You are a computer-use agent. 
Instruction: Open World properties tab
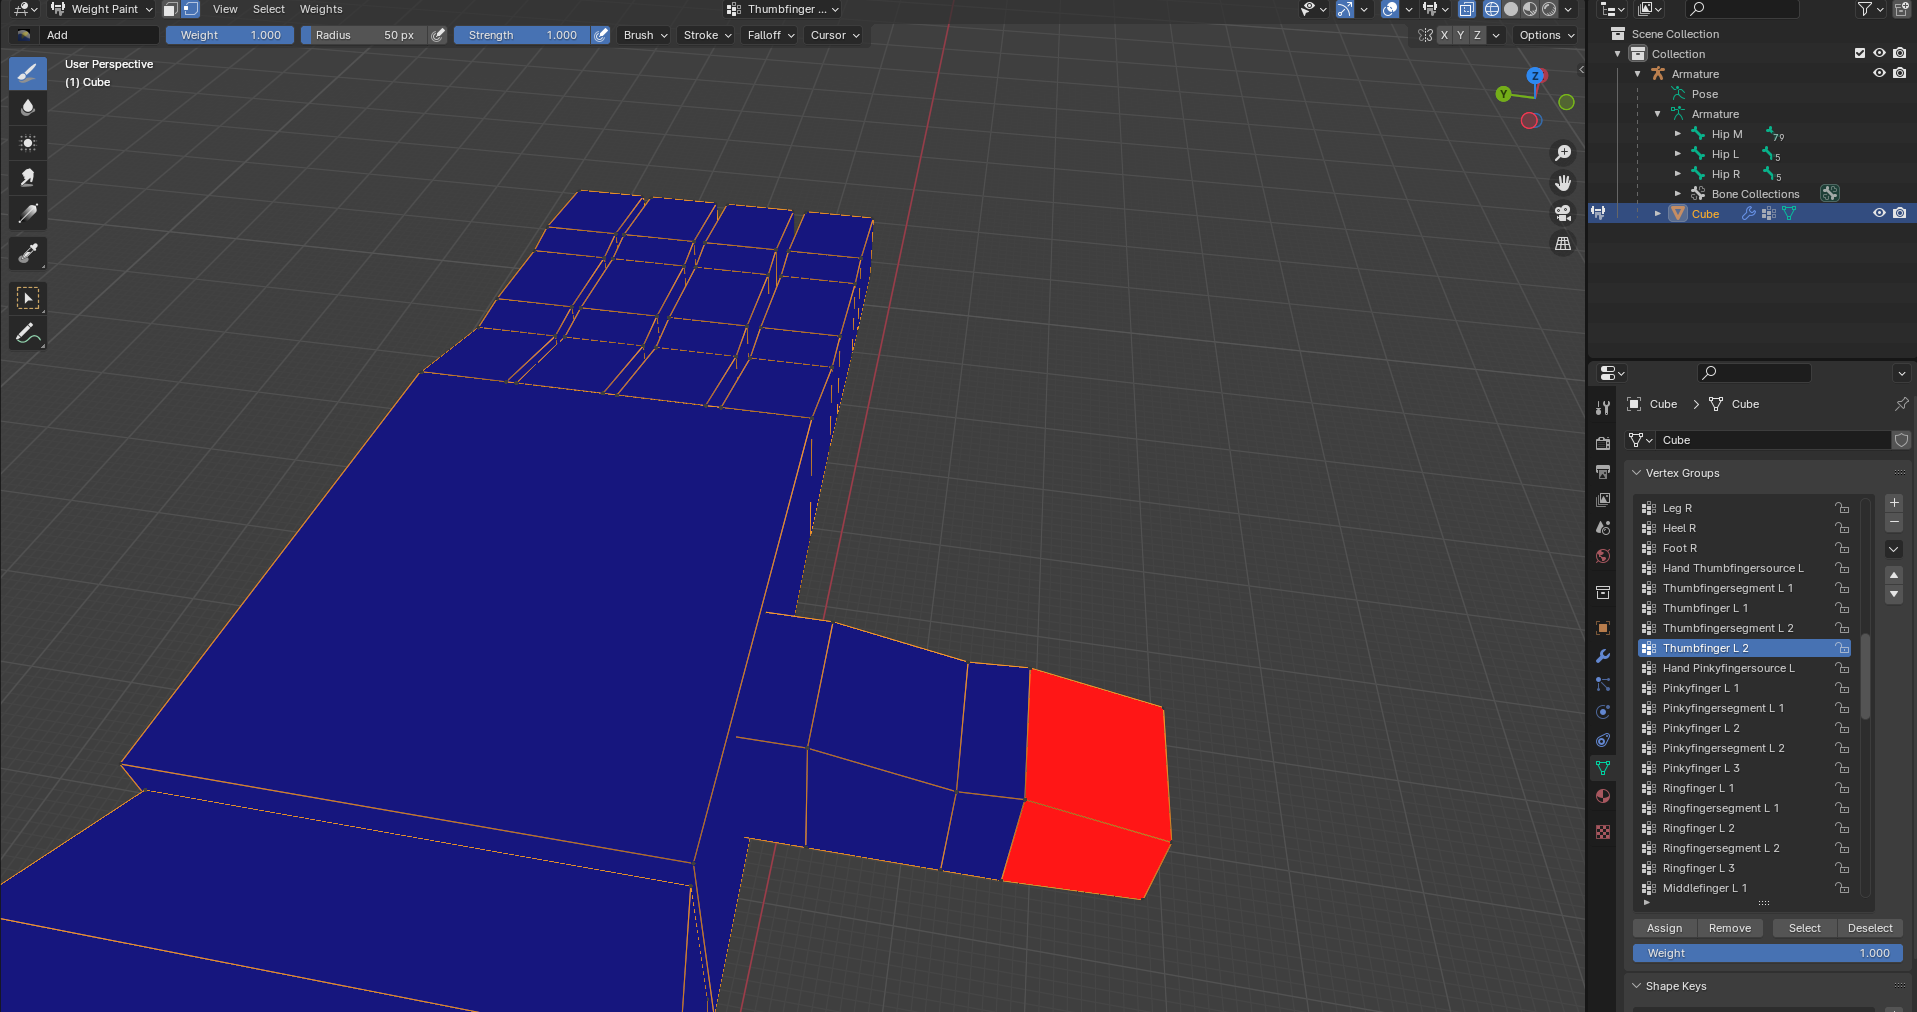tap(1603, 556)
